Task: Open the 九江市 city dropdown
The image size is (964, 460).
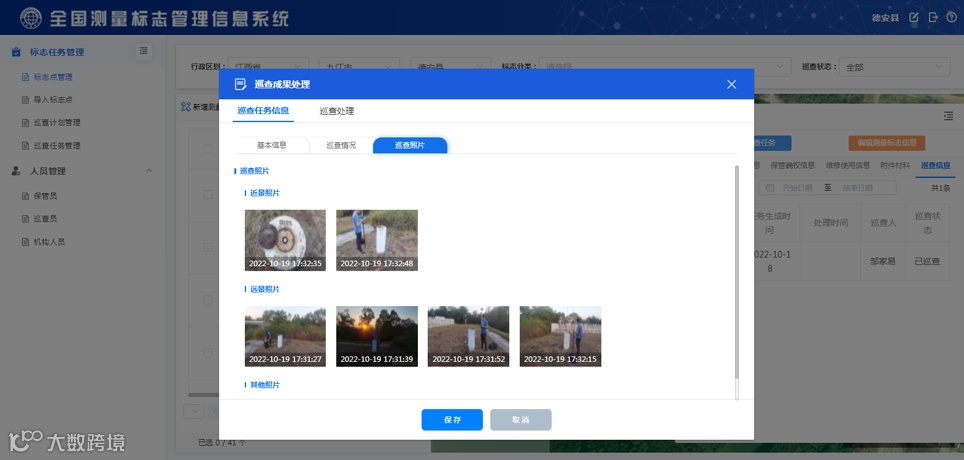Action: click(360, 66)
